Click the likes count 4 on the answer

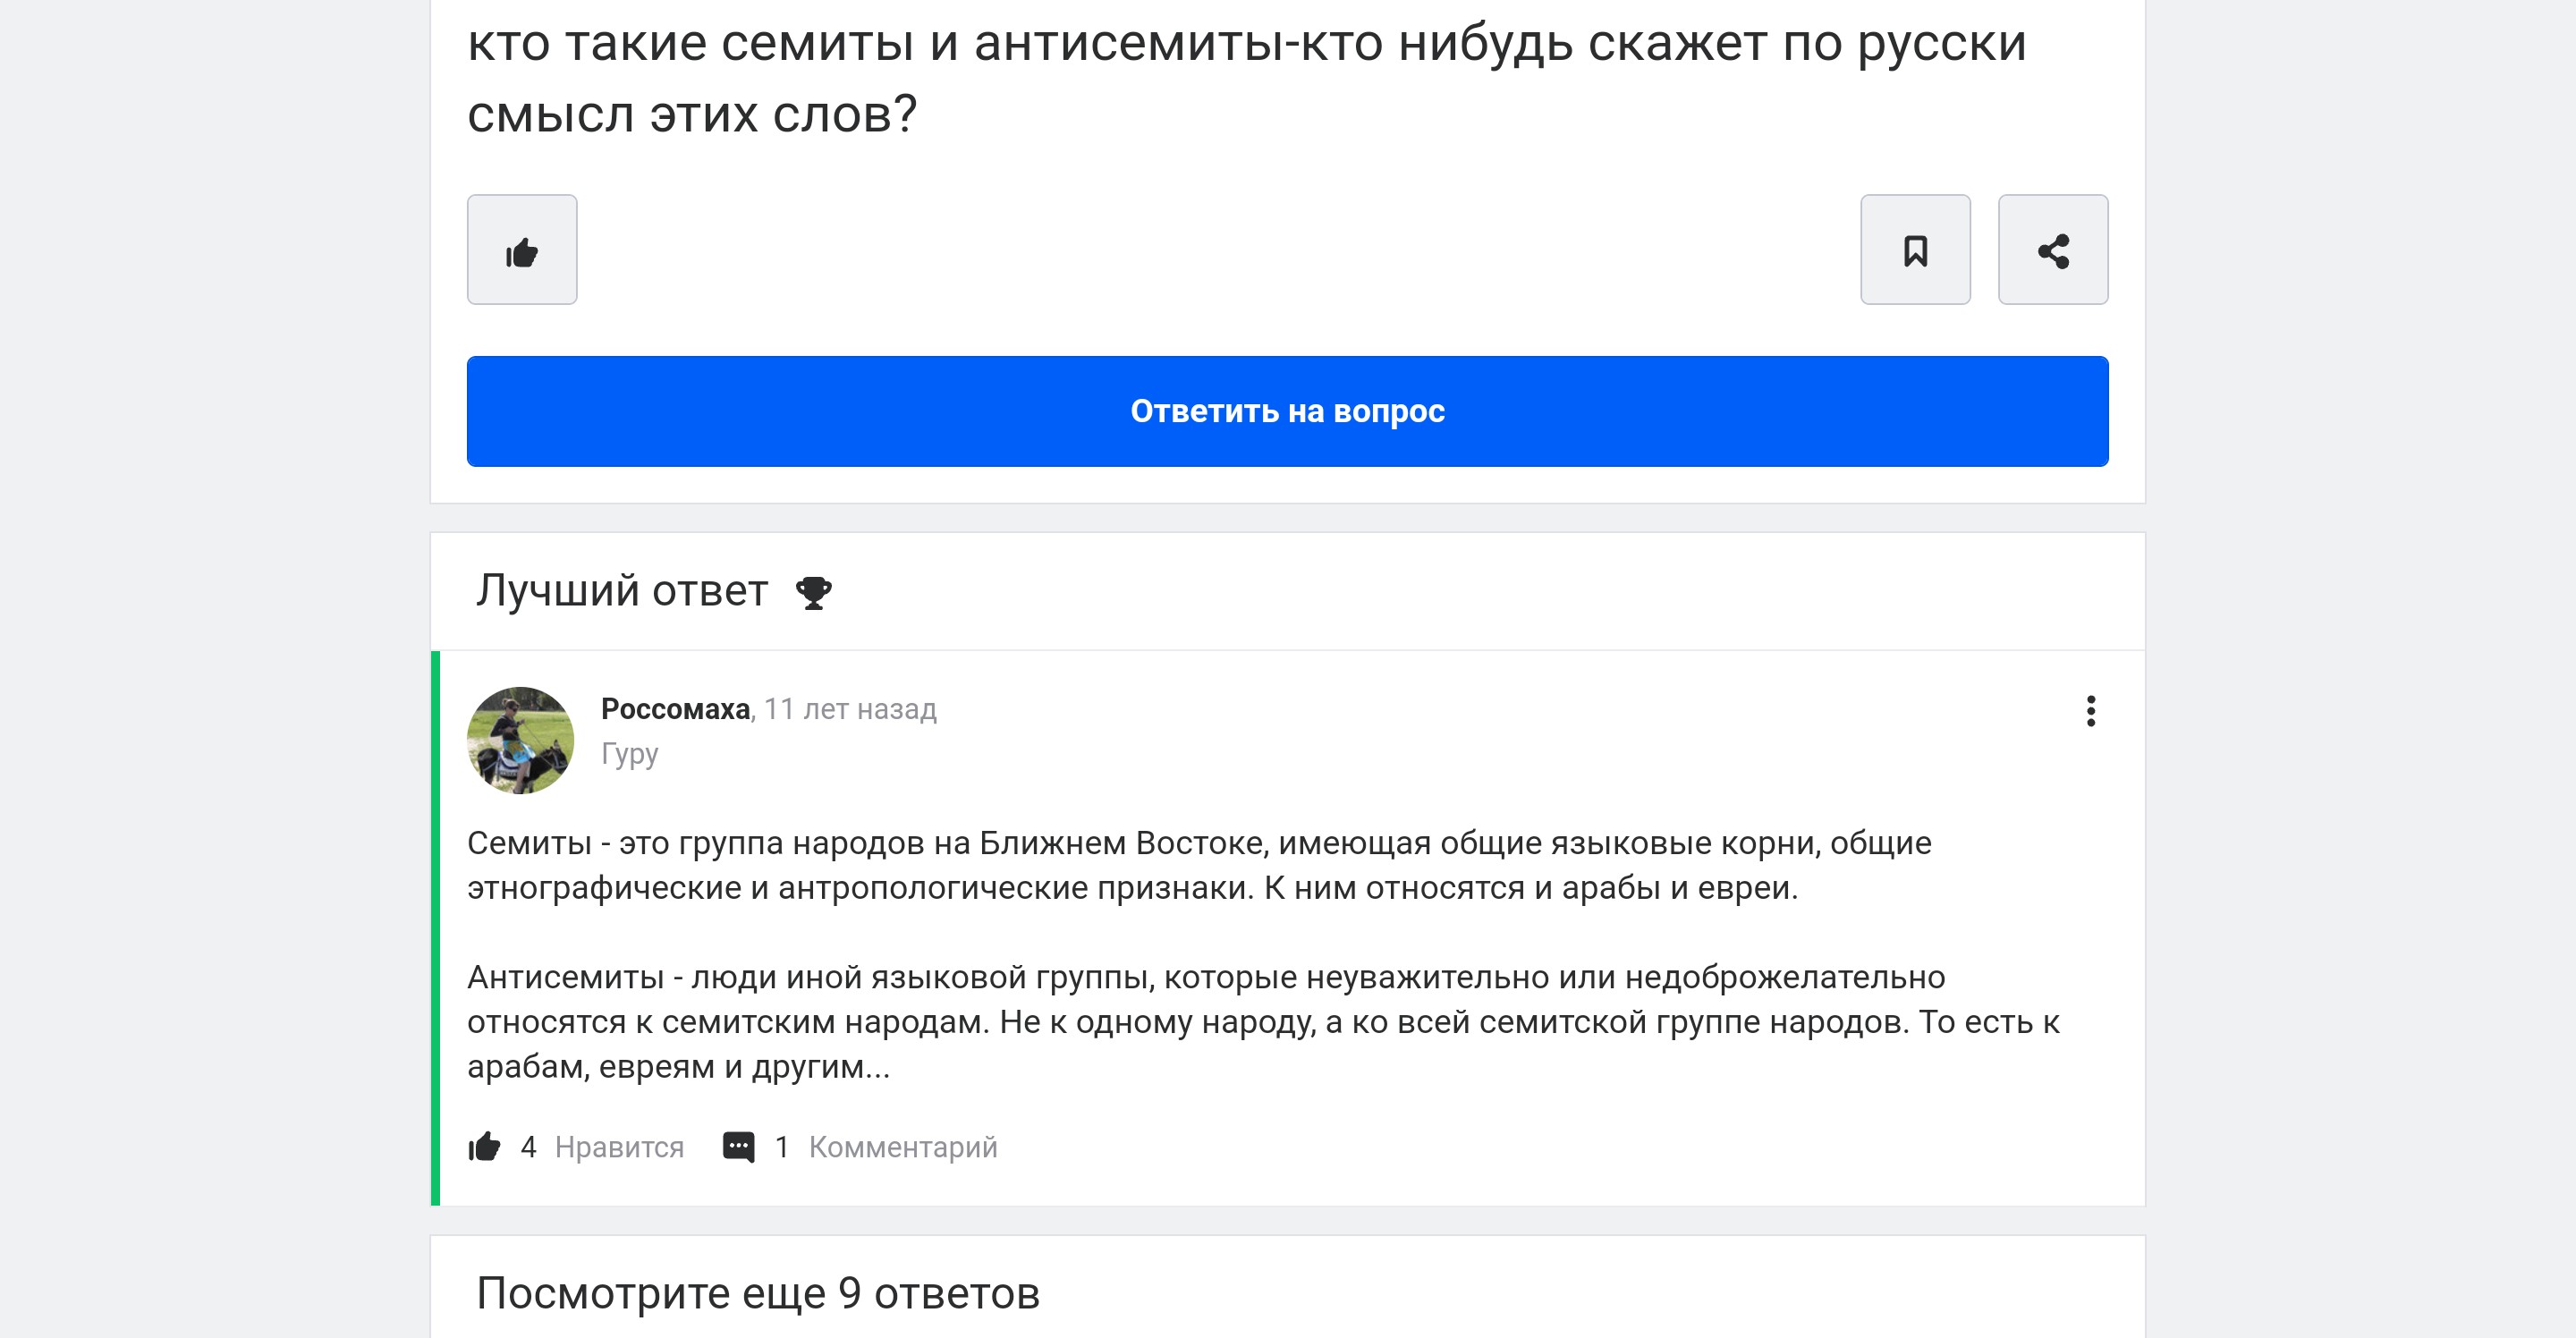coord(528,1147)
